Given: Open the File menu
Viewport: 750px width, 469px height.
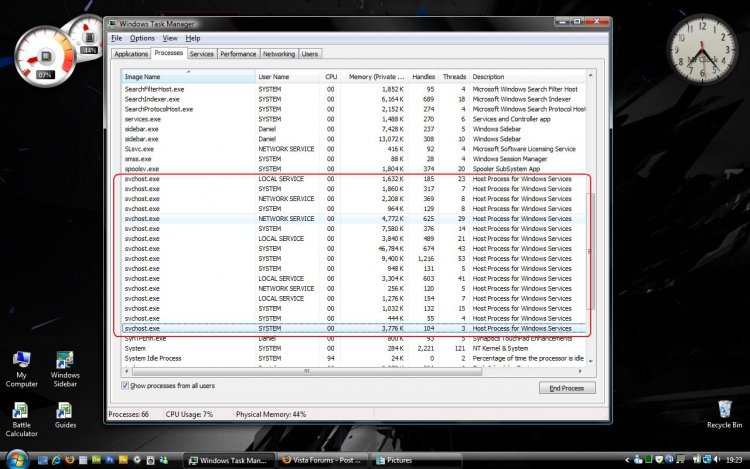Looking at the screenshot, I should 116,38.
